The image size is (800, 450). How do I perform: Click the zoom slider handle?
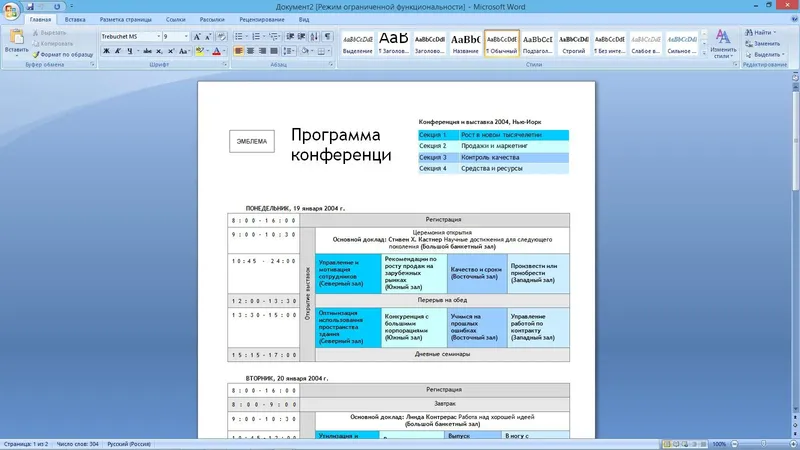pos(763,444)
